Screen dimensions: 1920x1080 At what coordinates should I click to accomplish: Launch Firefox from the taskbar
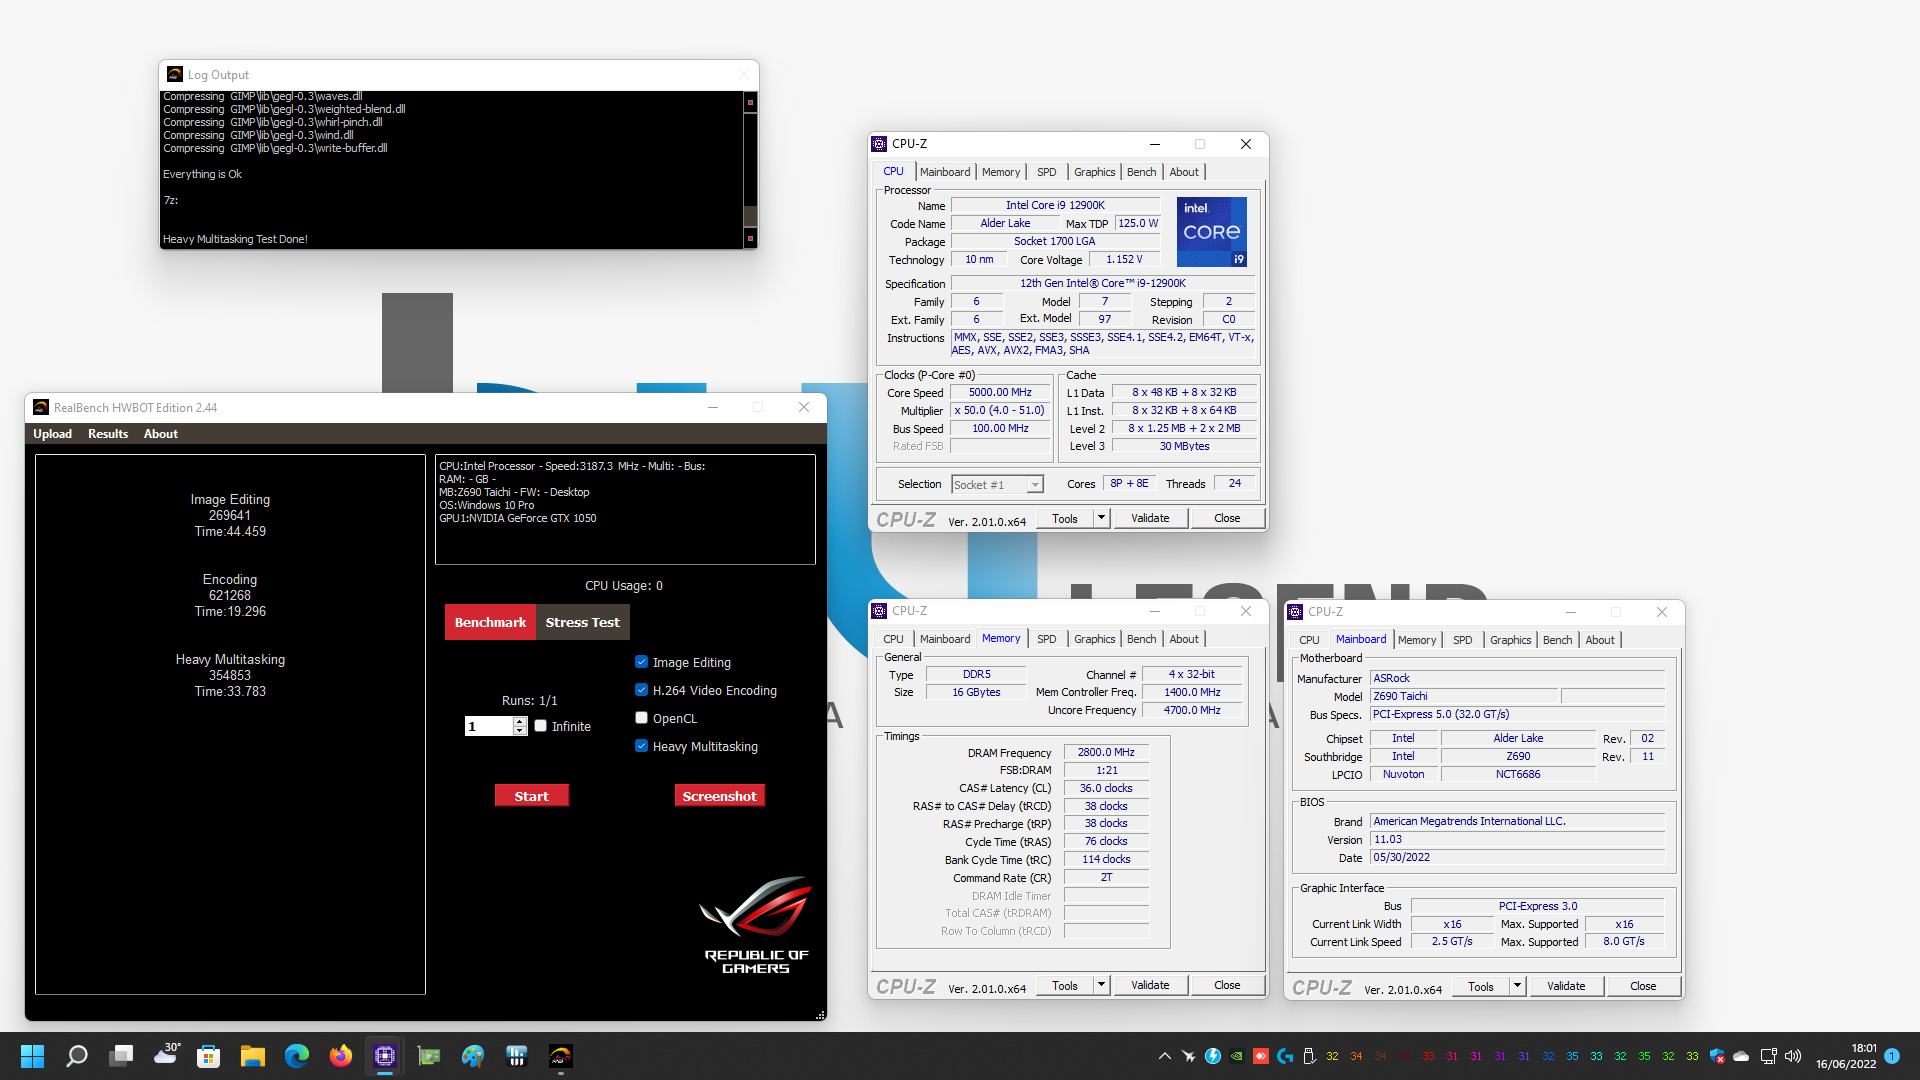[x=341, y=1056]
